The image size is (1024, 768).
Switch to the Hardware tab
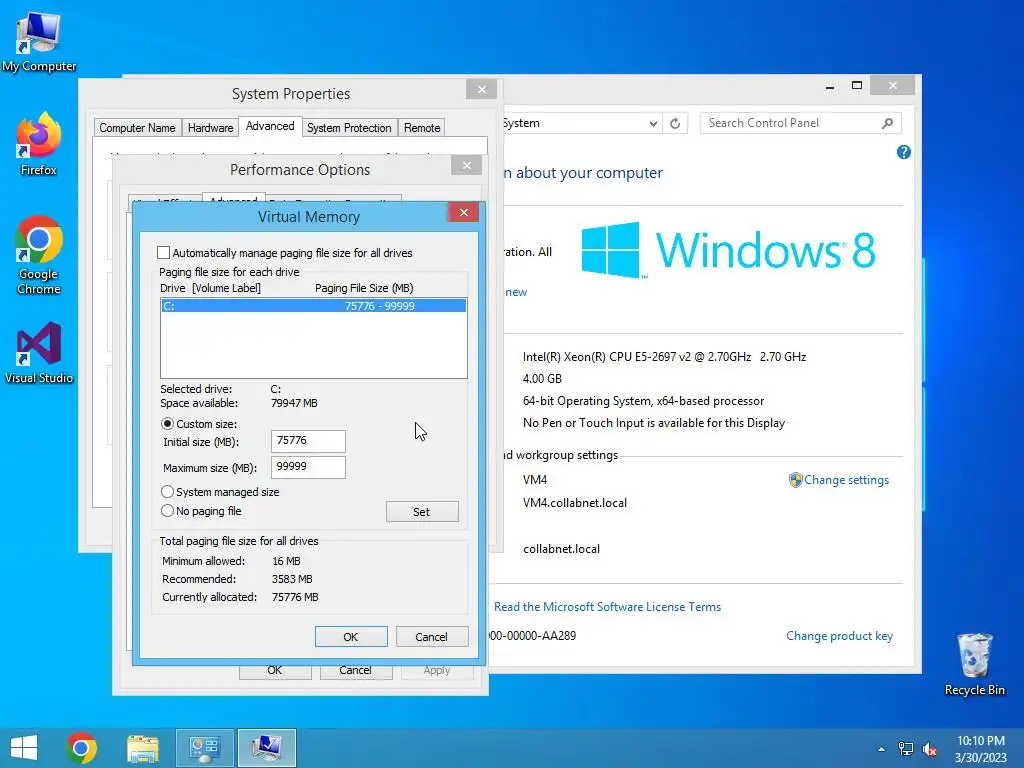coord(210,128)
